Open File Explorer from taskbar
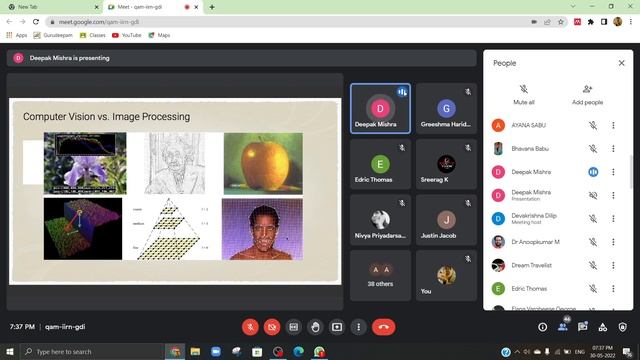The height and width of the screenshot is (360, 640). click(x=195, y=351)
